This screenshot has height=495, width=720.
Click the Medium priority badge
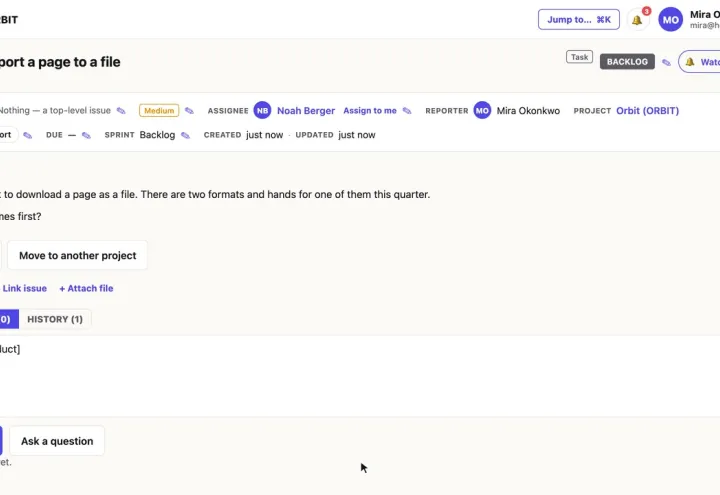159,111
